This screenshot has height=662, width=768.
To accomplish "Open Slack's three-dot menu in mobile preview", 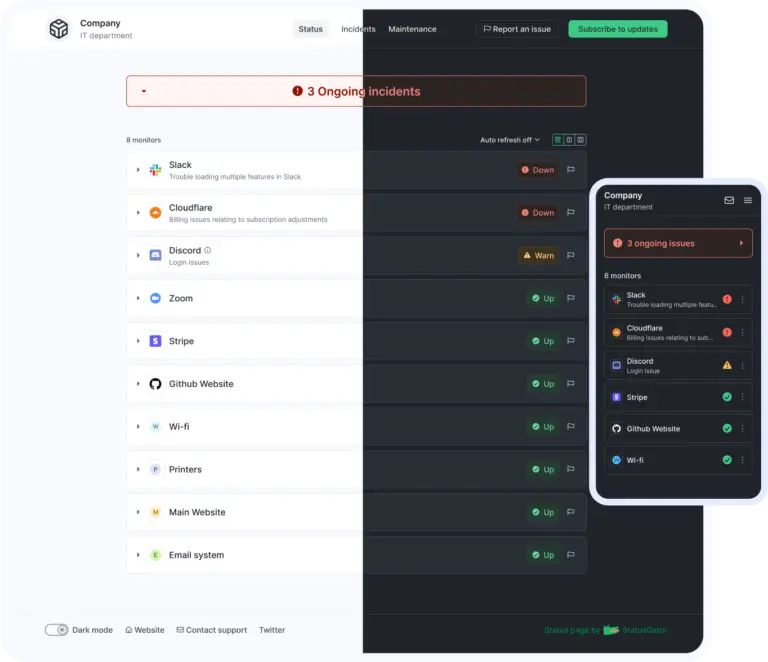I will pyautogui.click(x=743, y=299).
